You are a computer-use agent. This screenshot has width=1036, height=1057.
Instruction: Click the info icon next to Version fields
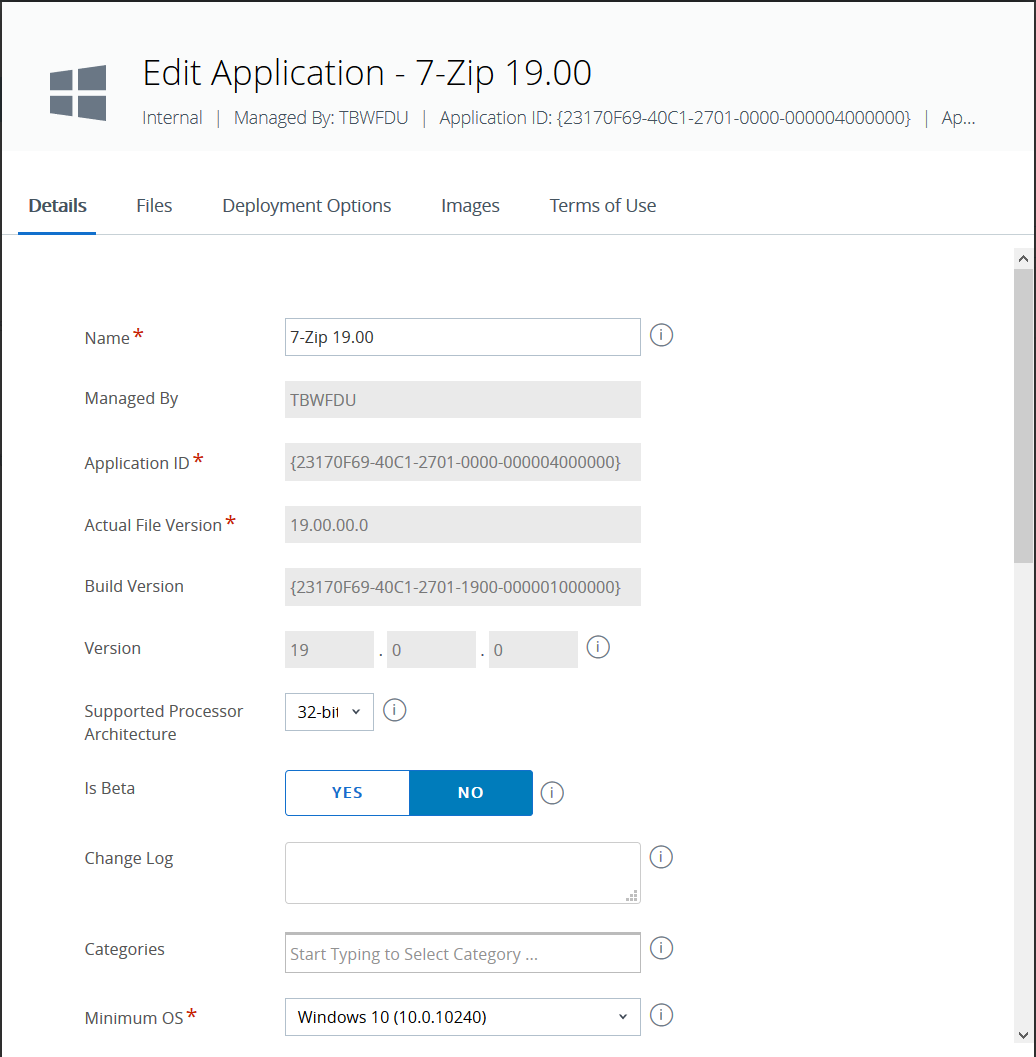click(x=598, y=647)
